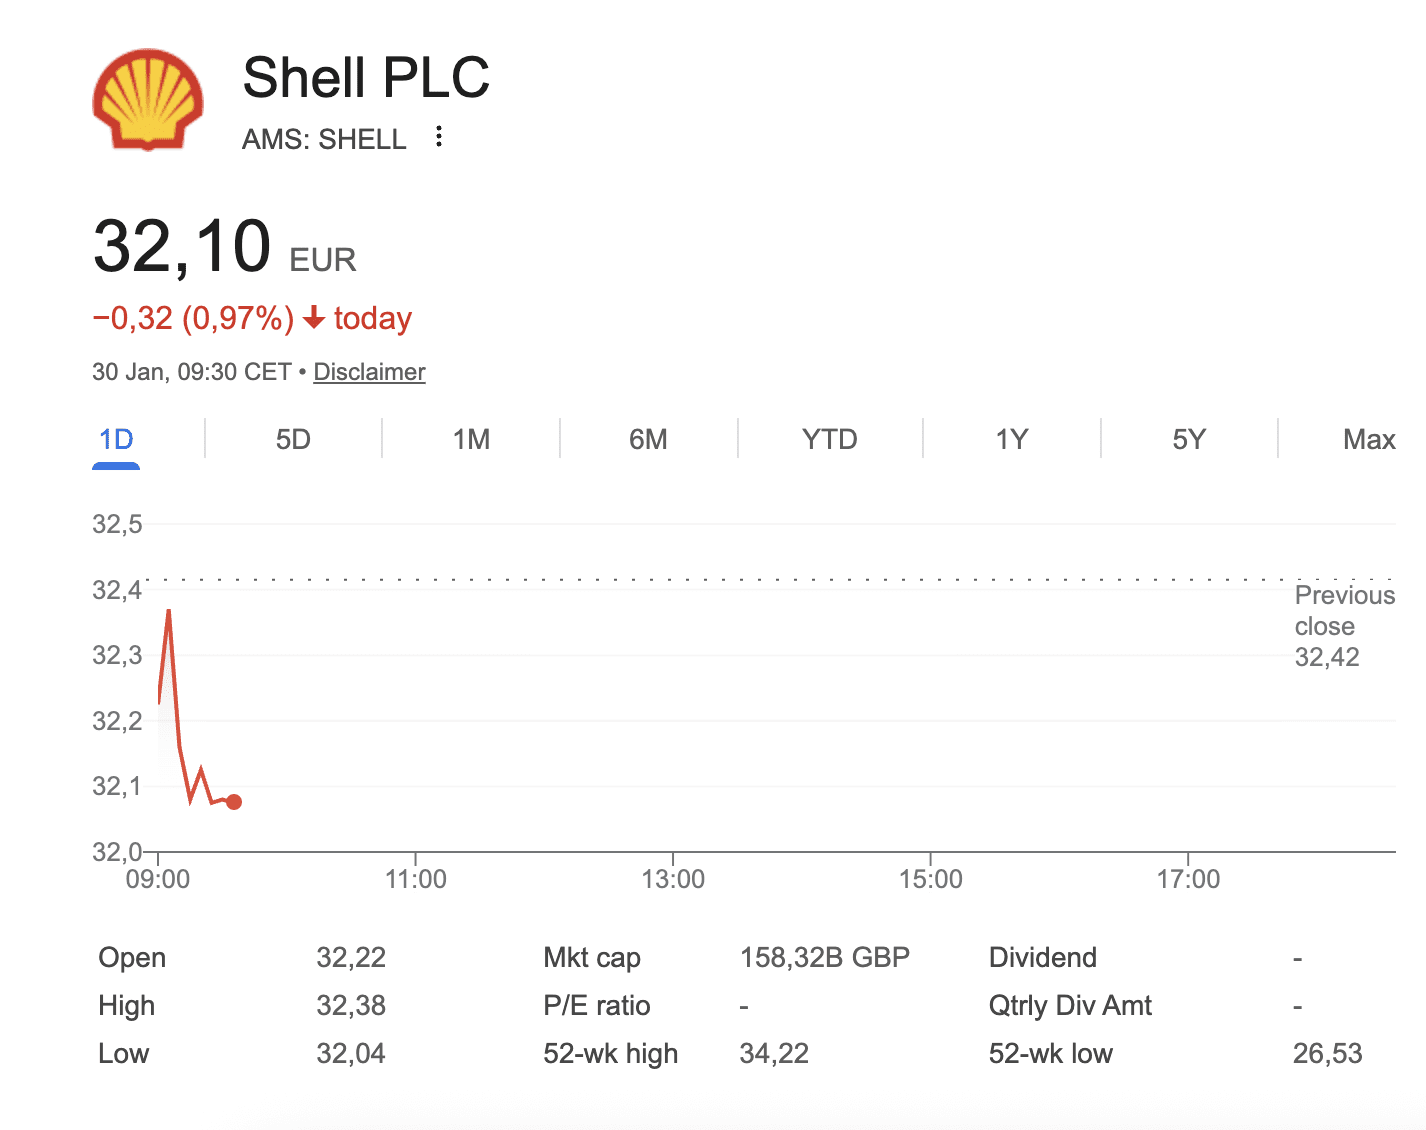This screenshot has height=1130, width=1426.
Task: Select the YTD tab
Action: point(829,440)
